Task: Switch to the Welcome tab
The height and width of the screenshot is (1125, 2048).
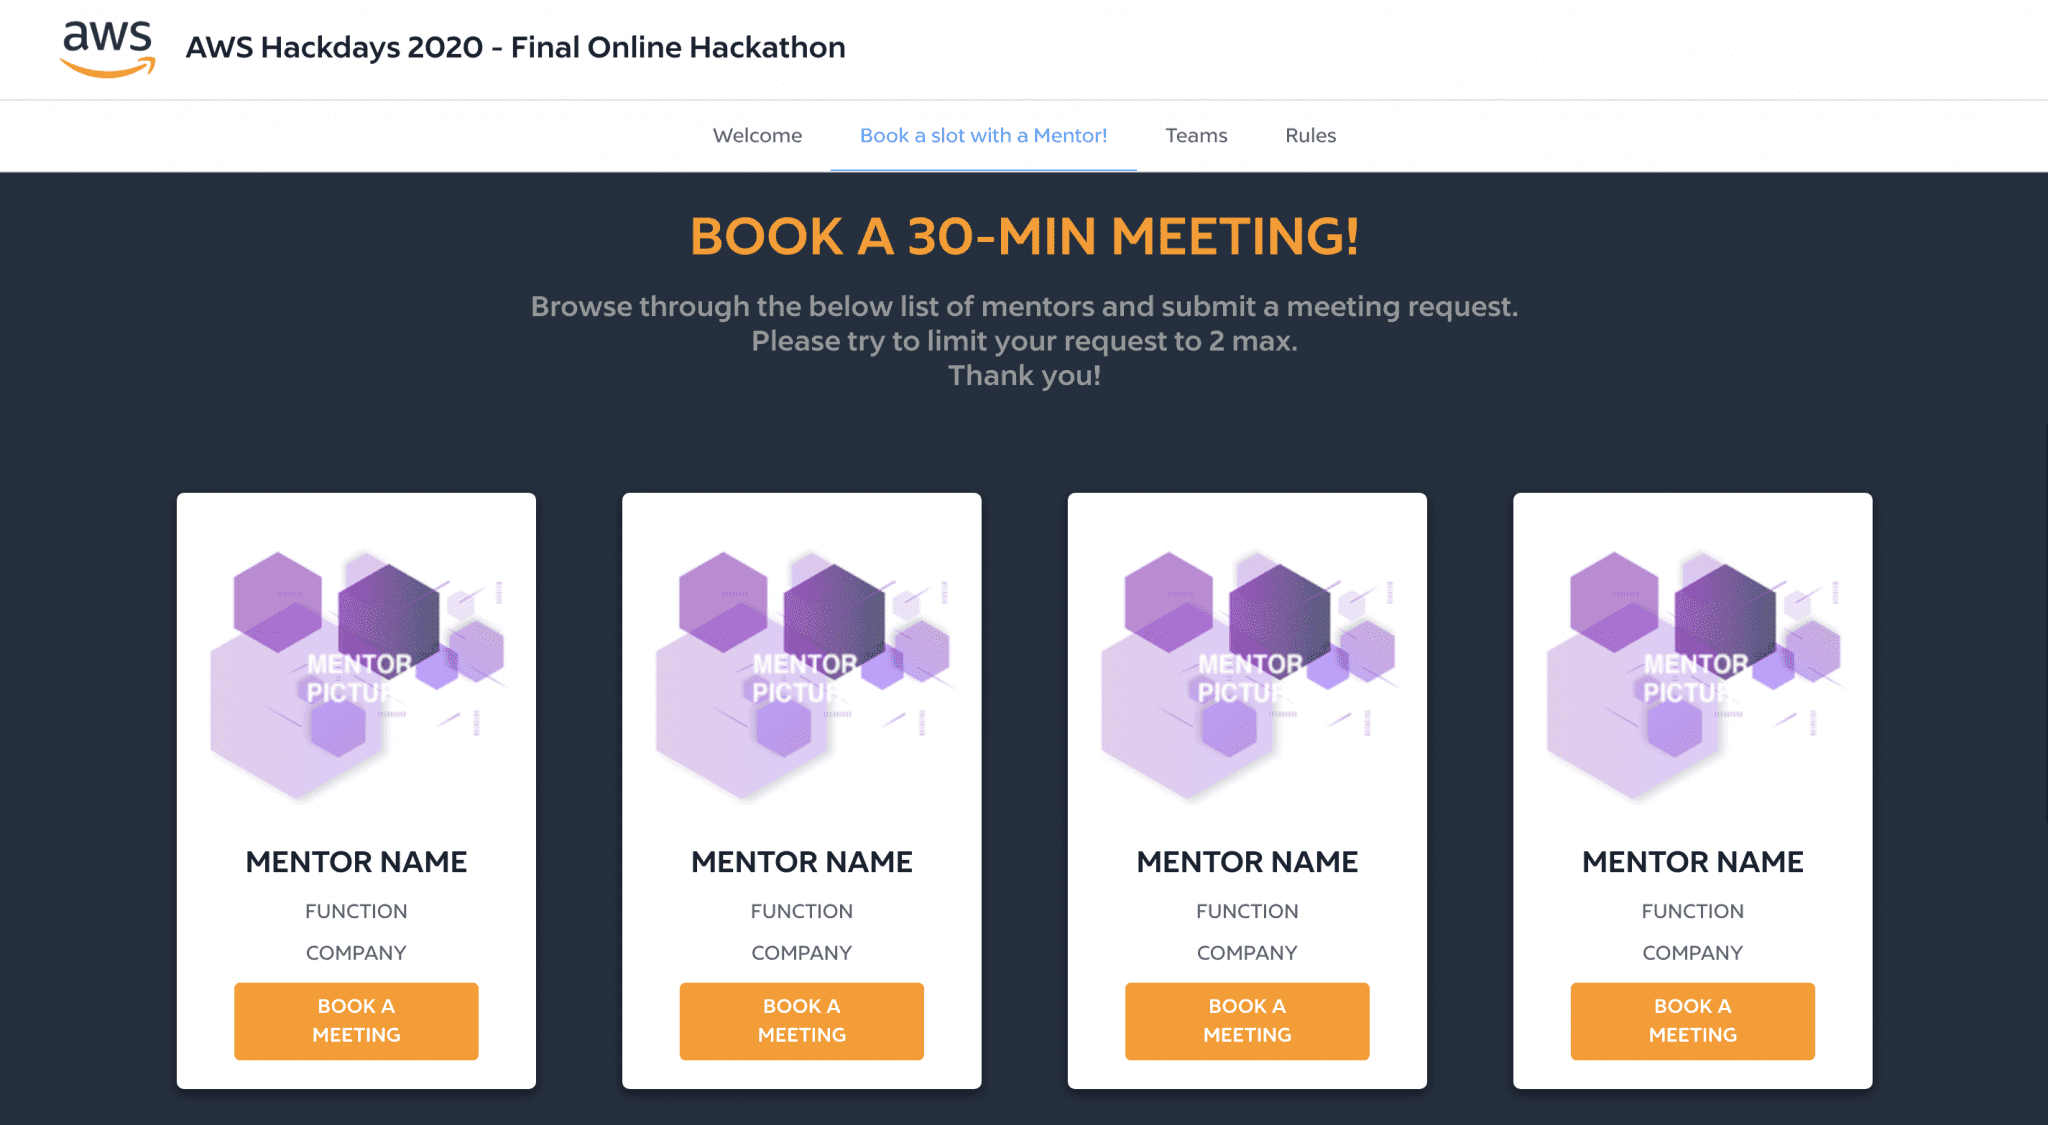Action: [x=757, y=135]
